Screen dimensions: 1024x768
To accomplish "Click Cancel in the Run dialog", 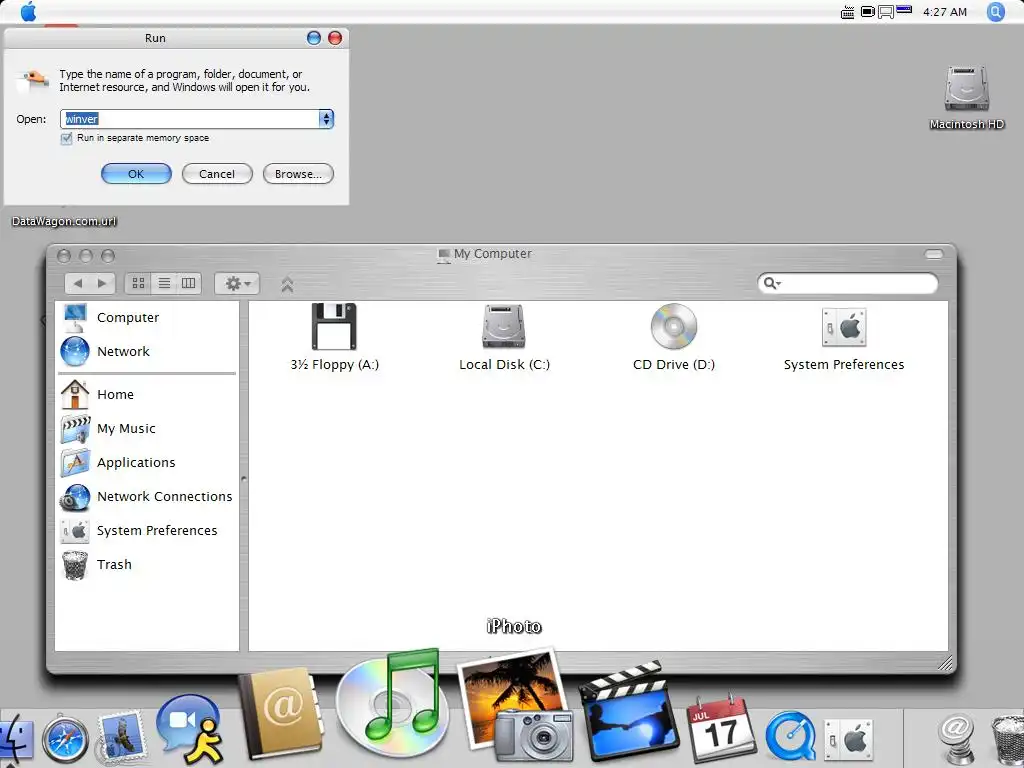I will click(217, 174).
